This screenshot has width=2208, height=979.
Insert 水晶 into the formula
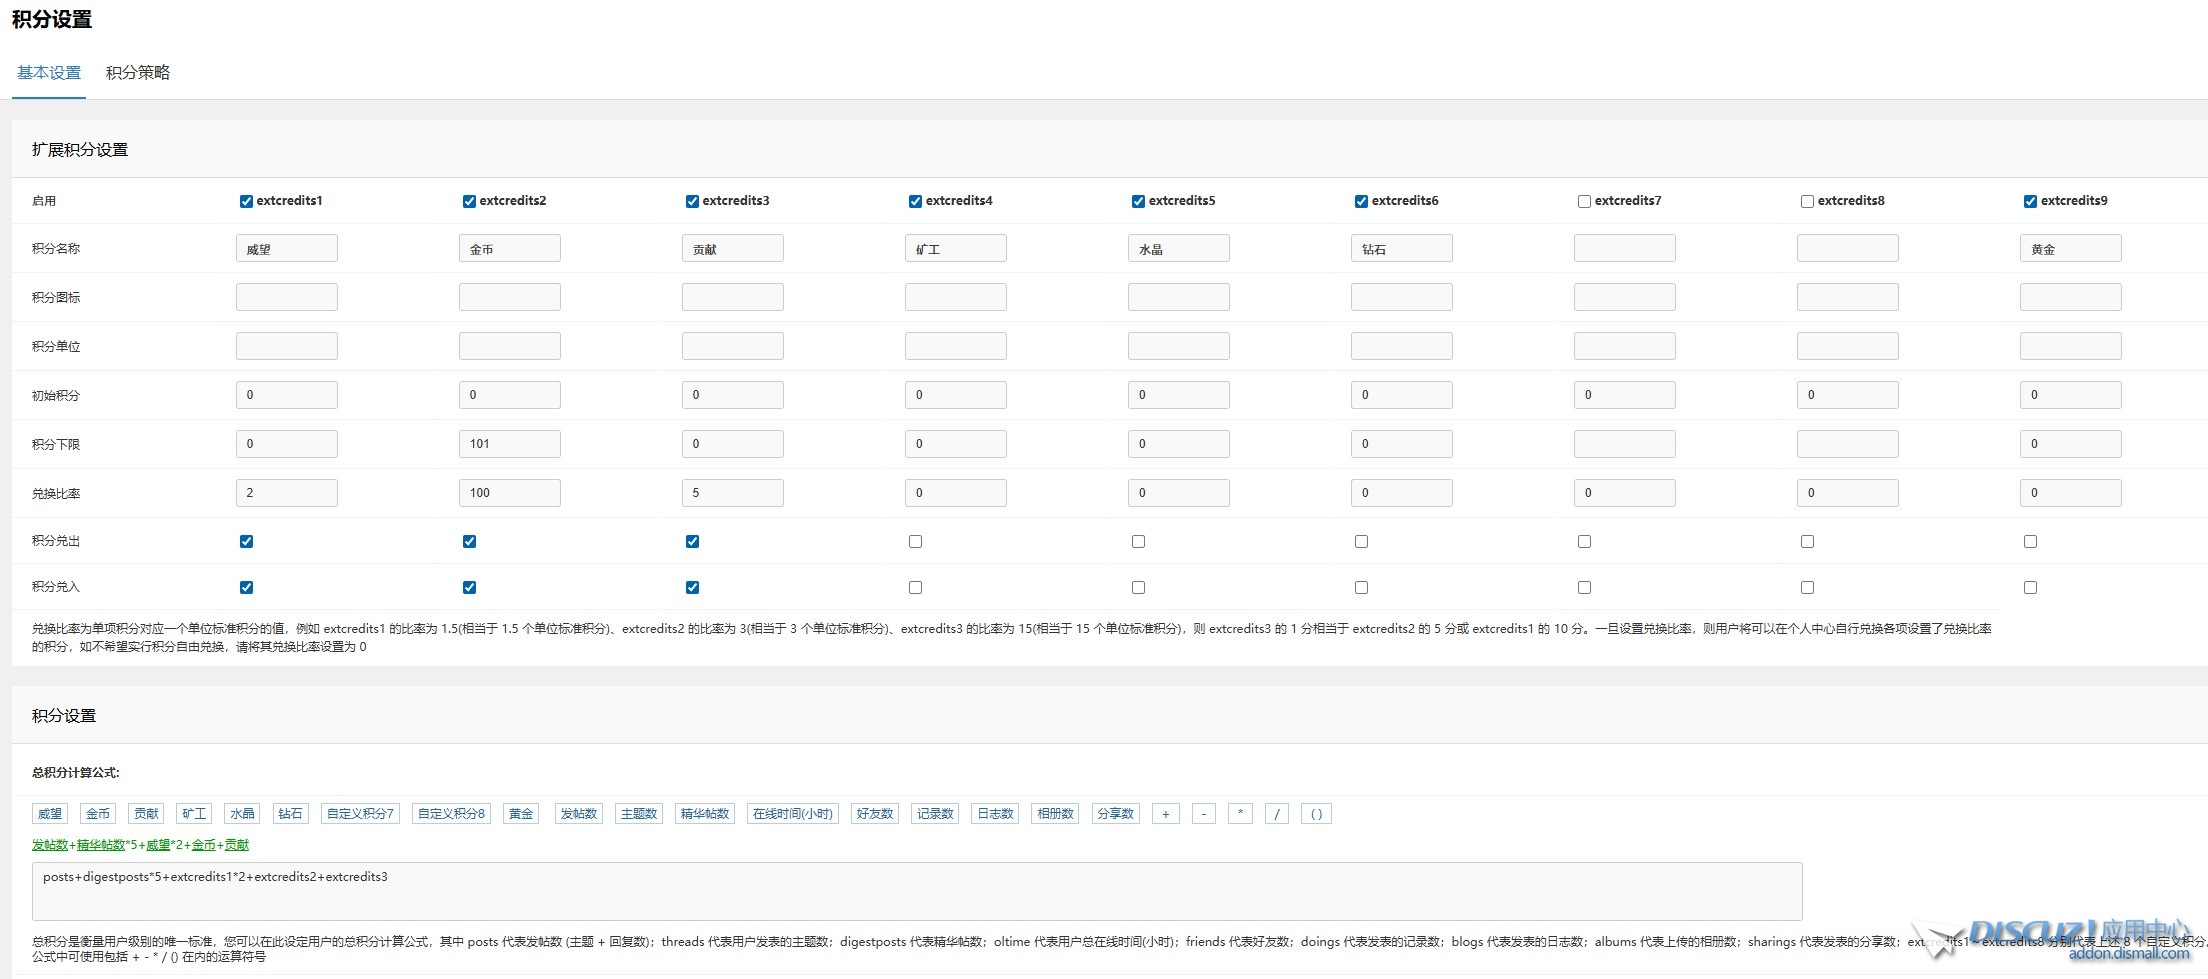pyautogui.click(x=242, y=814)
